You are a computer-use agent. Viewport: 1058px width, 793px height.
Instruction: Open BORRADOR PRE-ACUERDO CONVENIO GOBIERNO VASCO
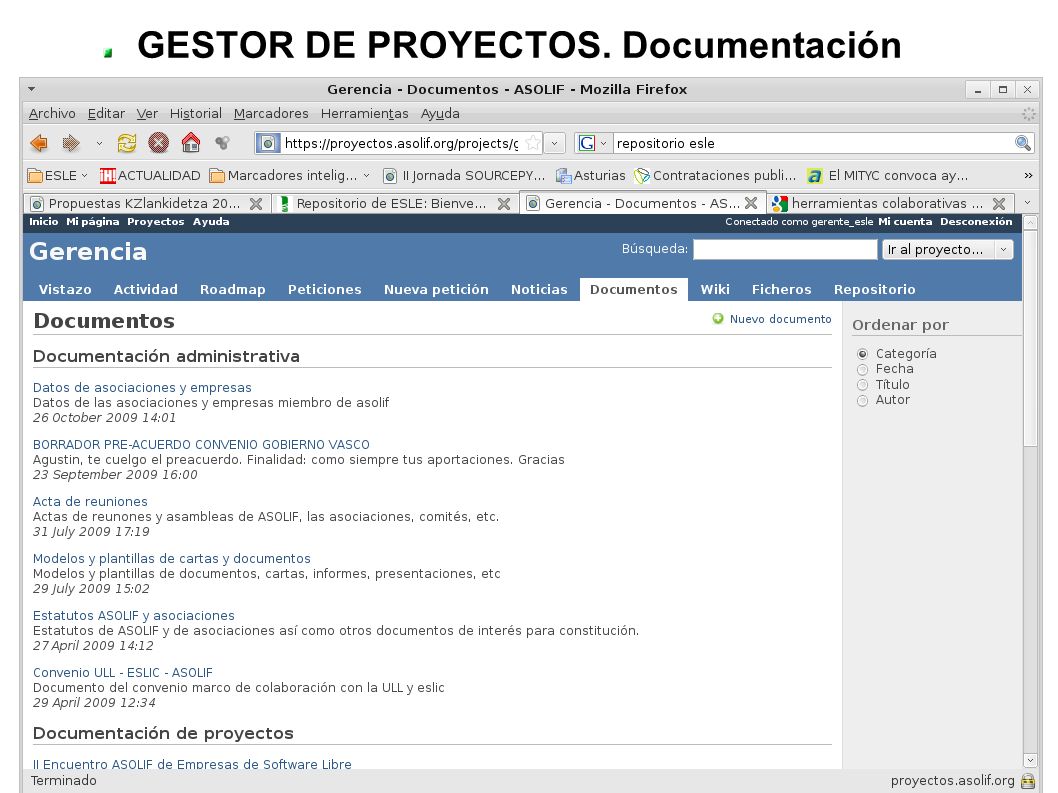pyautogui.click(x=201, y=445)
